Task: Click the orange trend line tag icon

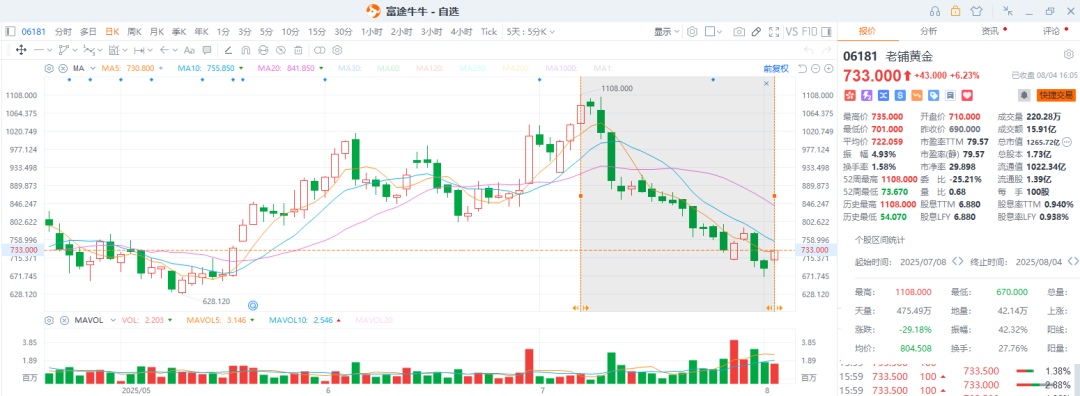Action: 917,94
